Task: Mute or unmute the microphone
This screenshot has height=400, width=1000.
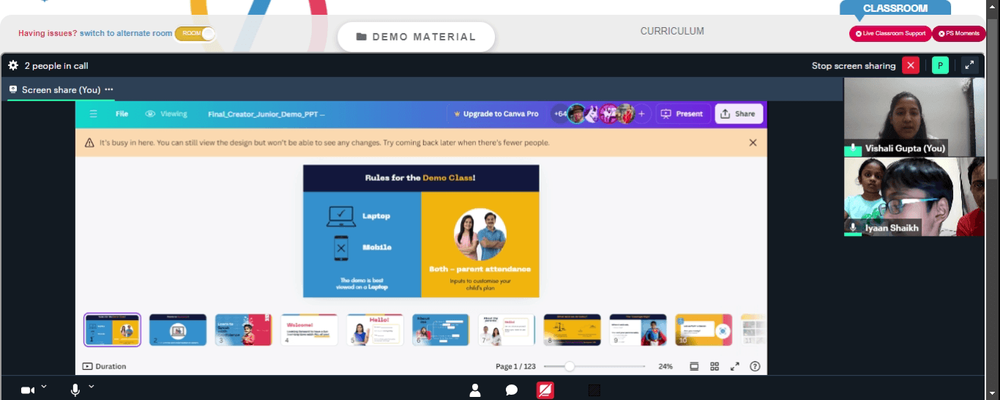Action: pyautogui.click(x=75, y=390)
